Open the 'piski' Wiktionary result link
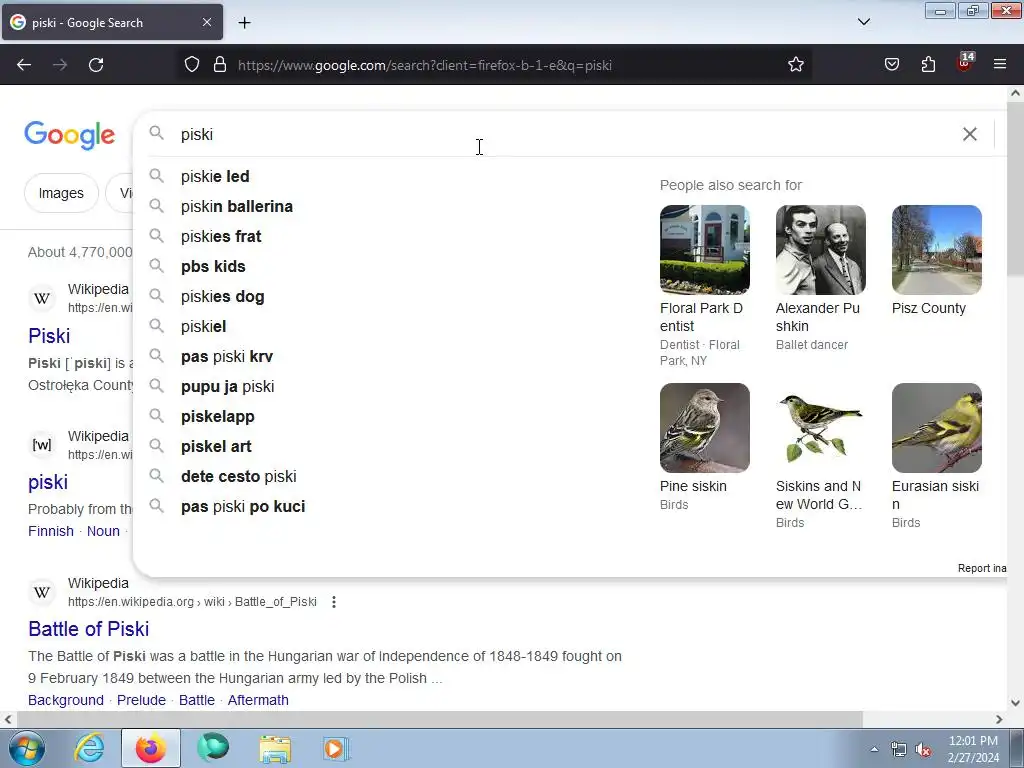The height and width of the screenshot is (768, 1024). point(48,482)
